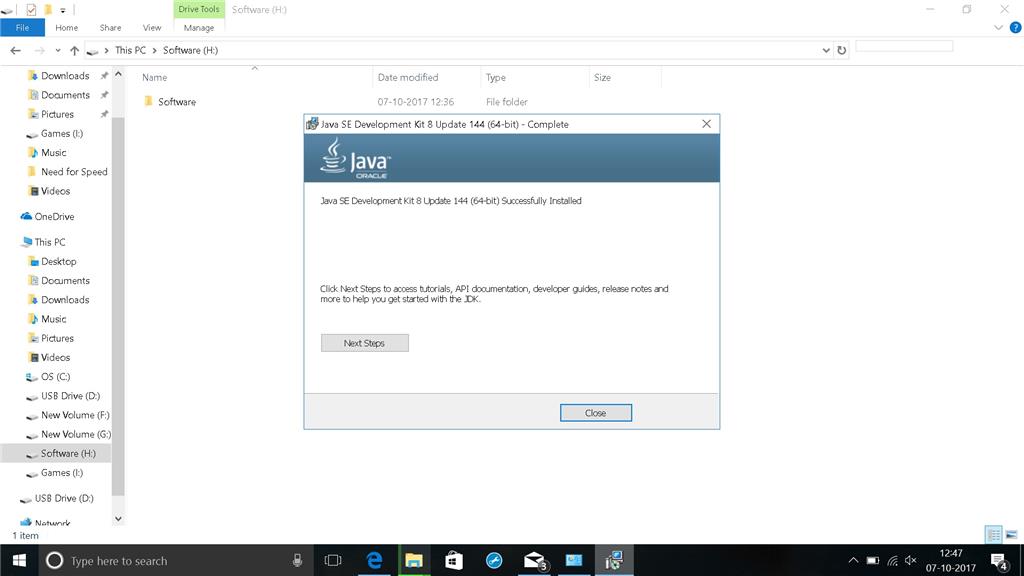Open File Explorer from taskbar
This screenshot has width=1024, height=576.
pos(414,560)
